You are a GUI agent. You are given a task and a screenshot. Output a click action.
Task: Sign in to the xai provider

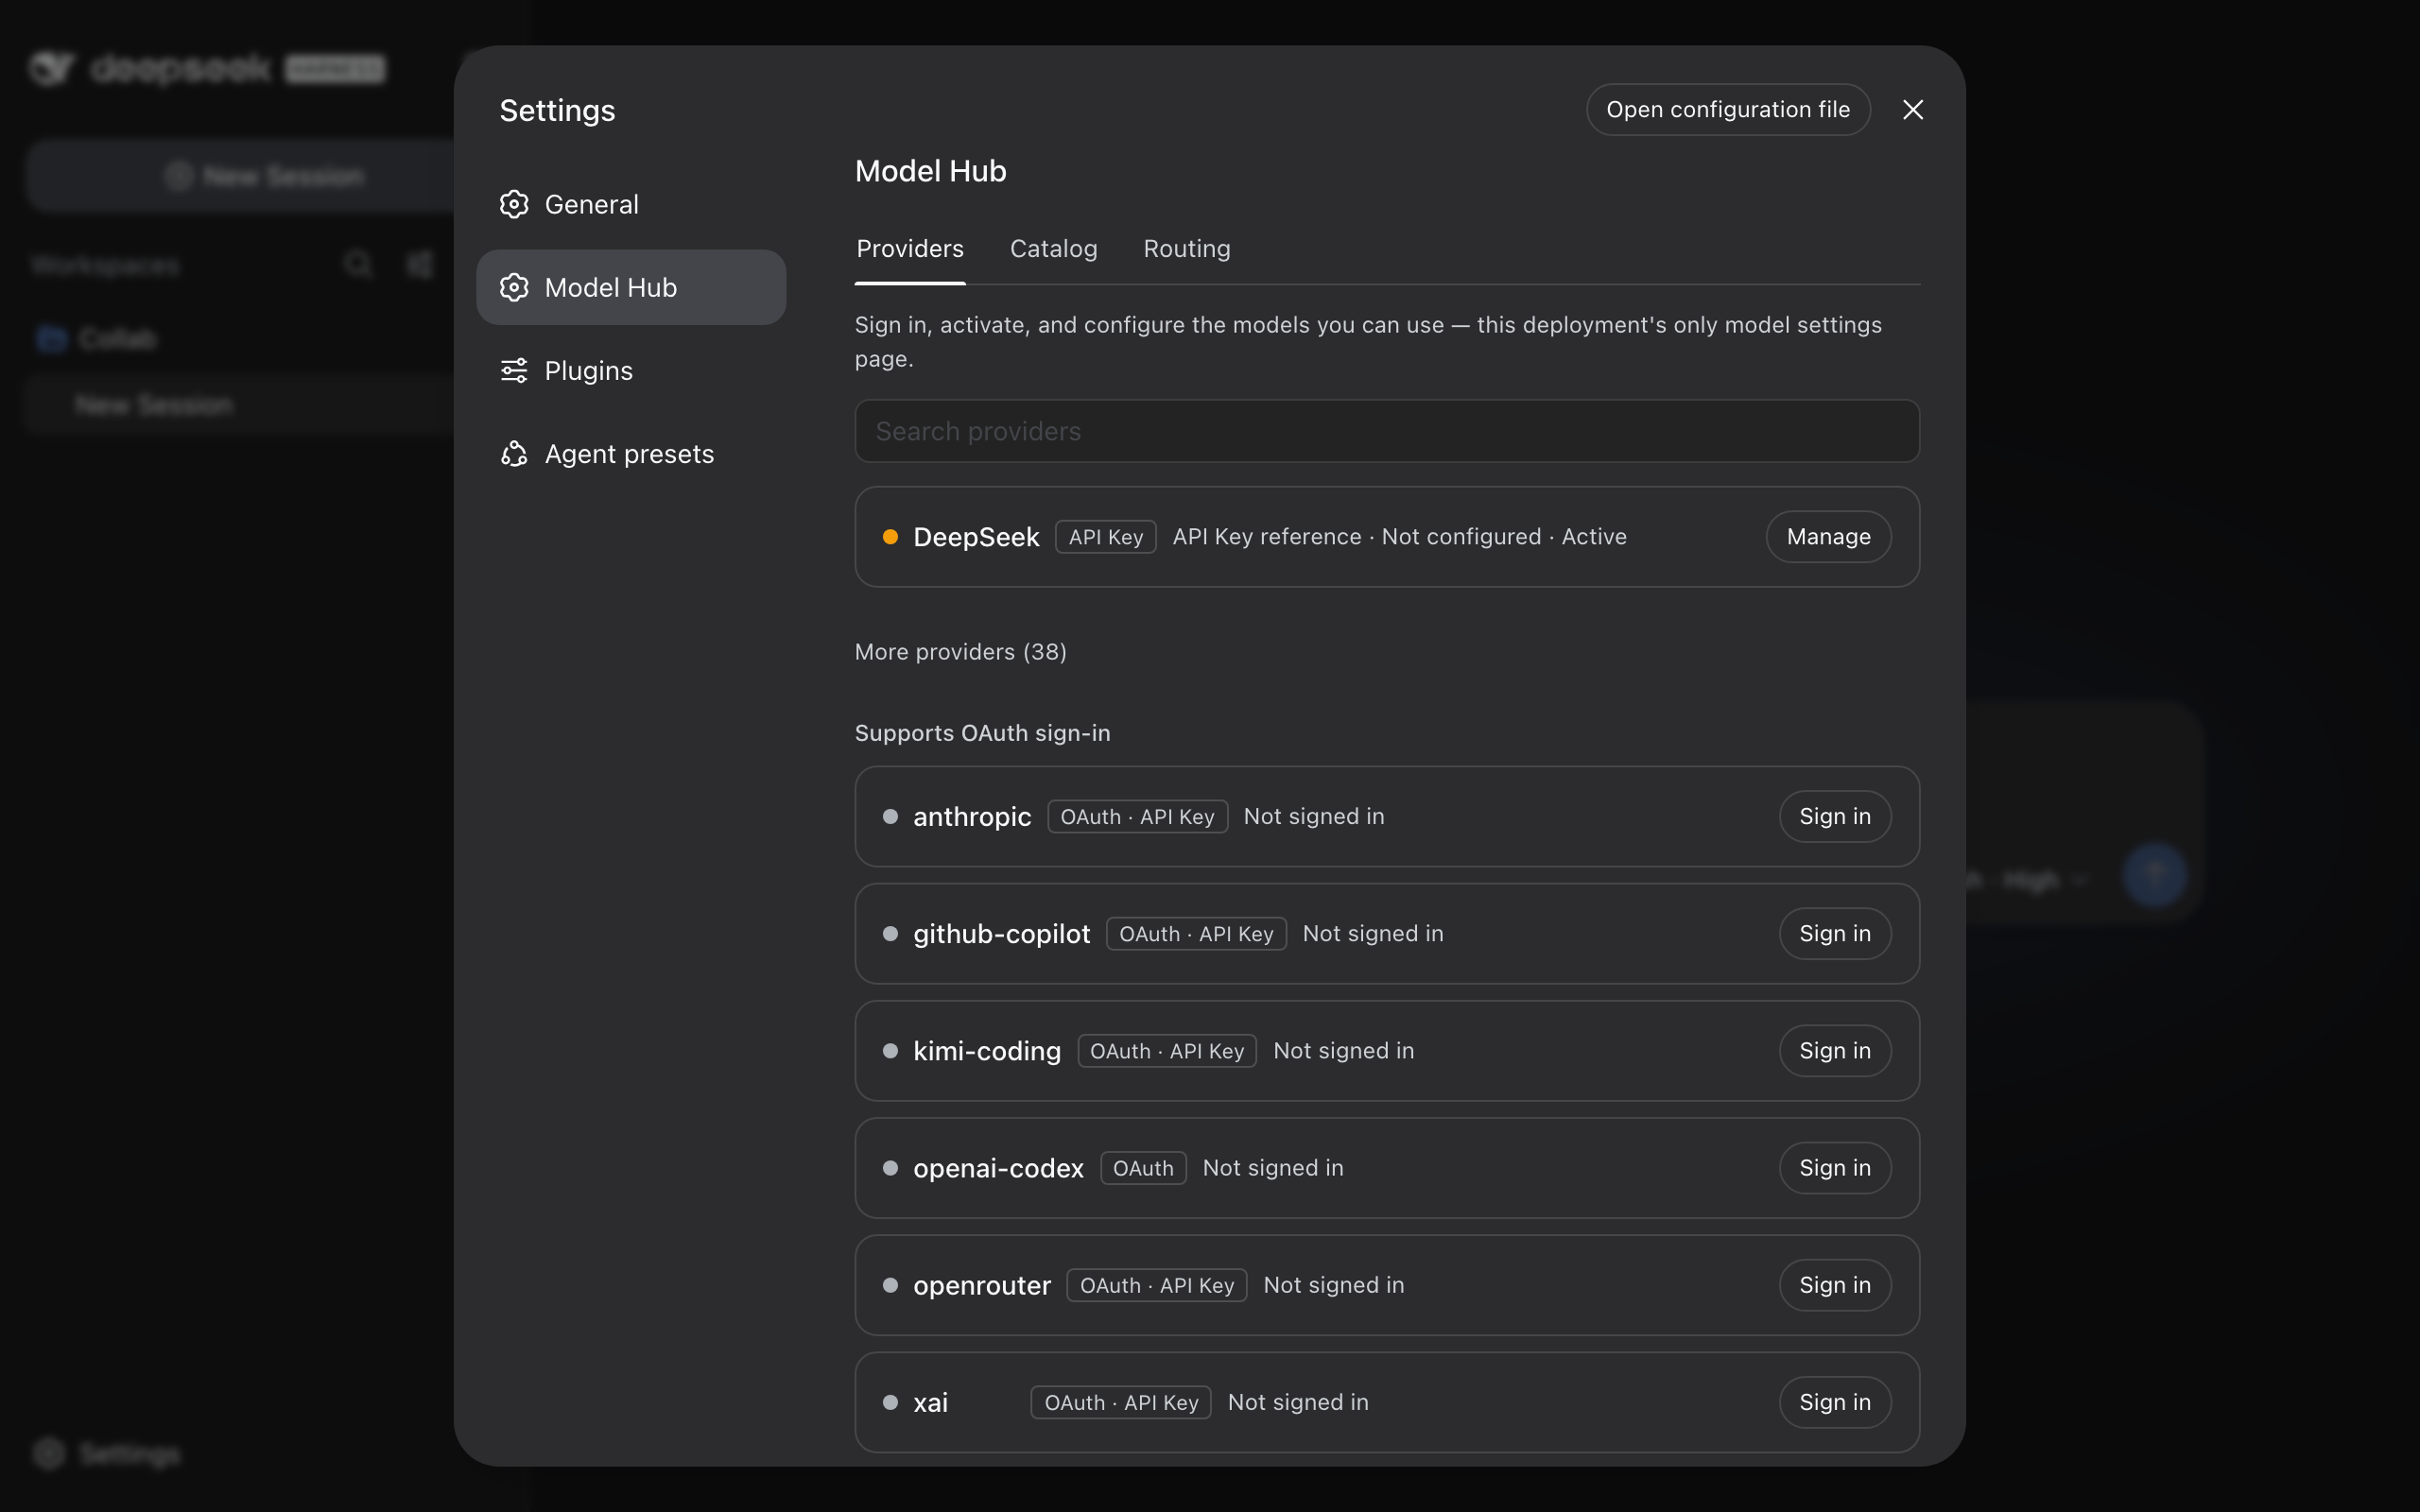1835,1402
